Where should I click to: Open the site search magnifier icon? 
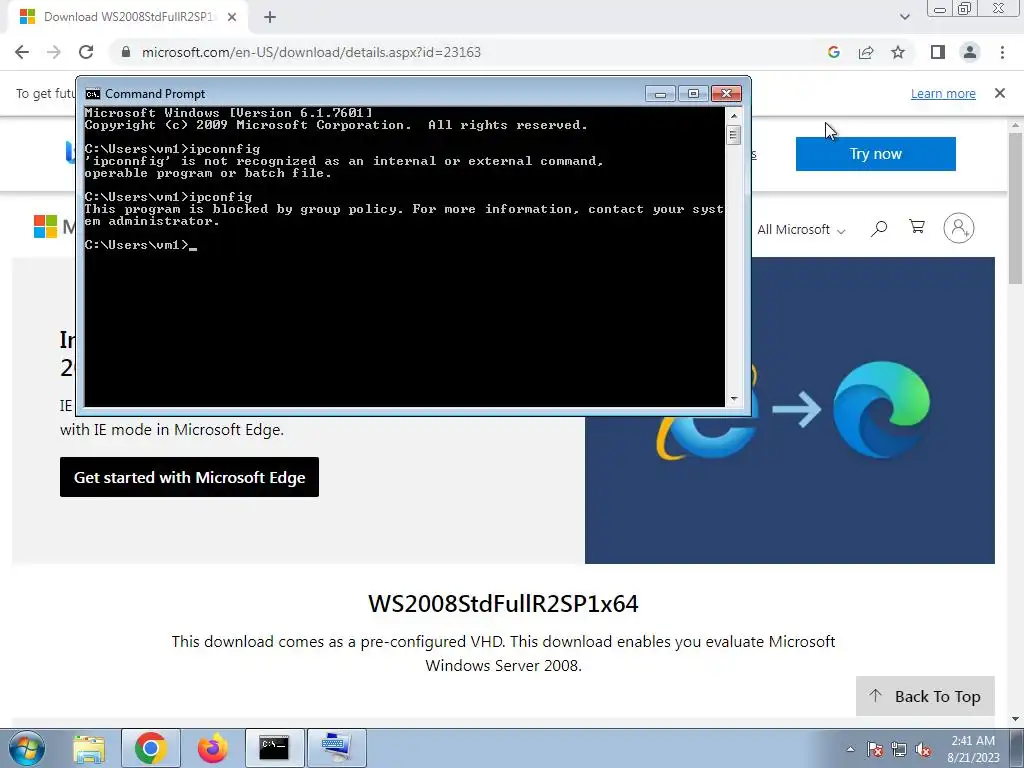(x=879, y=229)
